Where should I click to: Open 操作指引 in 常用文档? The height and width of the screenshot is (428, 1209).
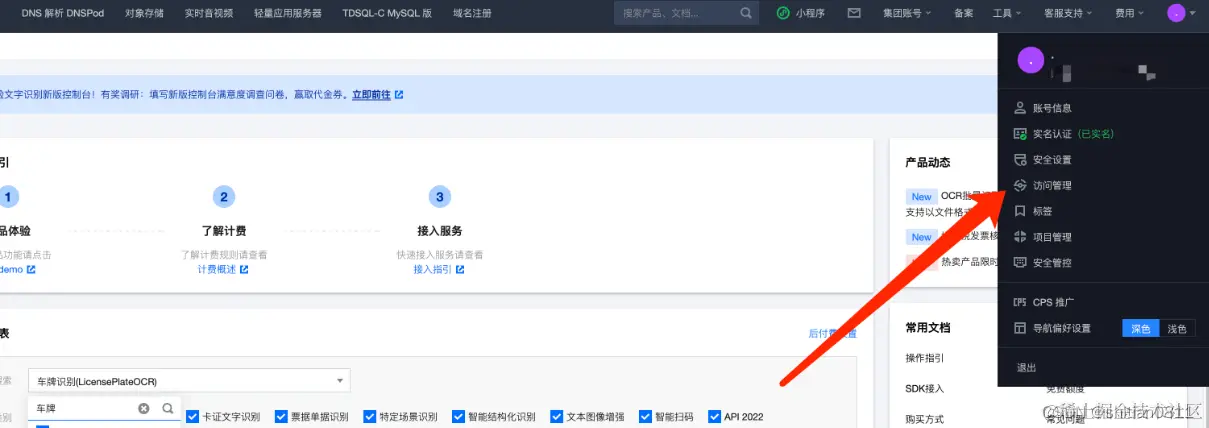click(x=925, y=358)
